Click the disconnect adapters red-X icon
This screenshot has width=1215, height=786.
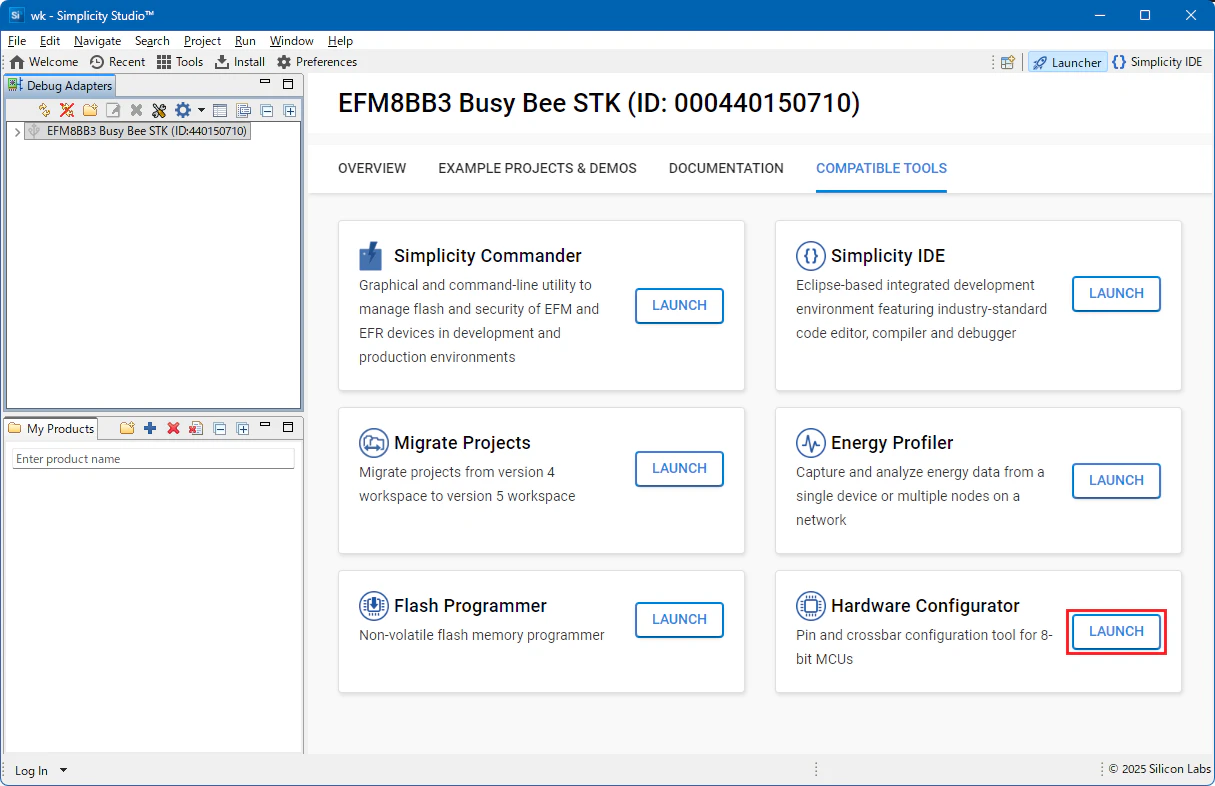[x=67, y=110]
